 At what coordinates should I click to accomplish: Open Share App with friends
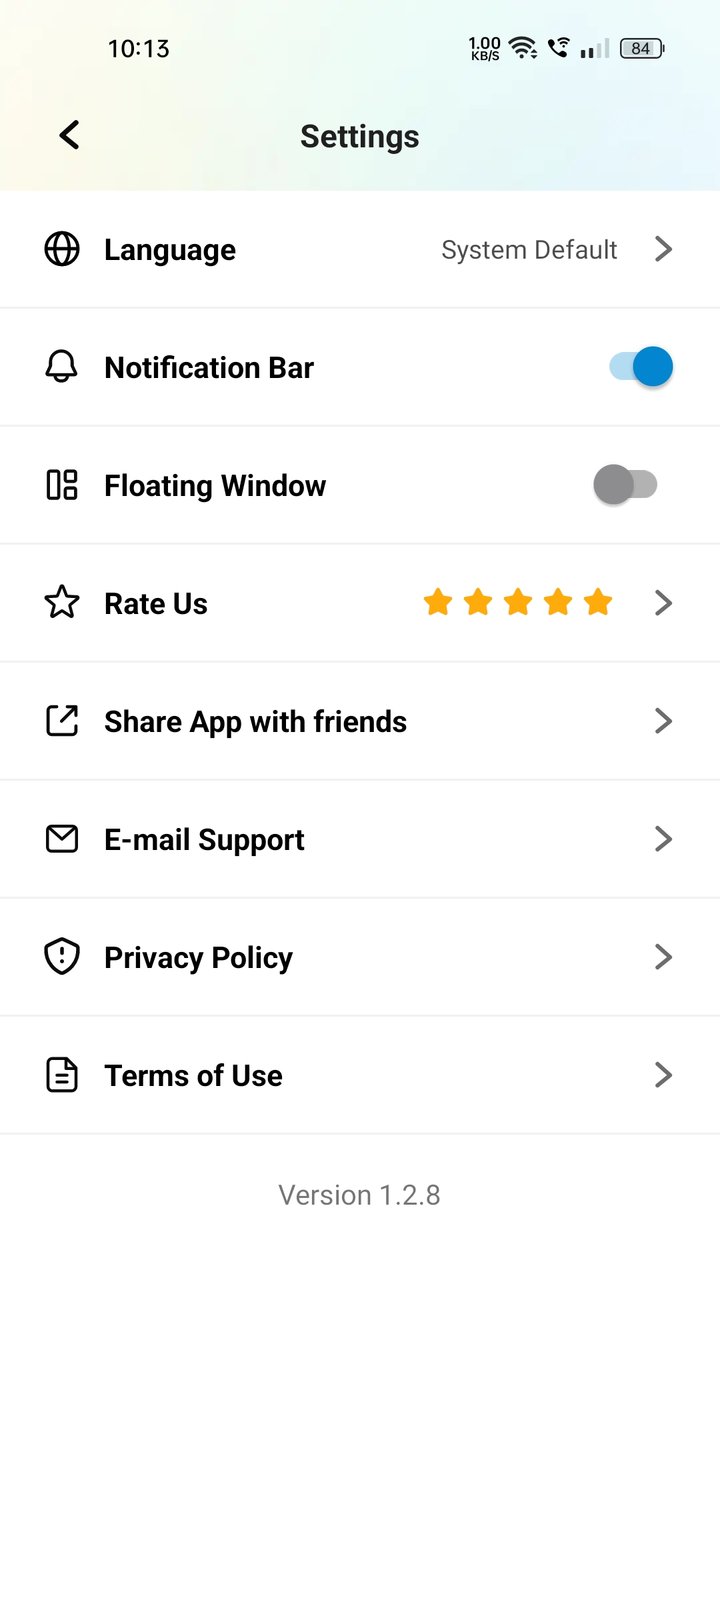(255, 722)
